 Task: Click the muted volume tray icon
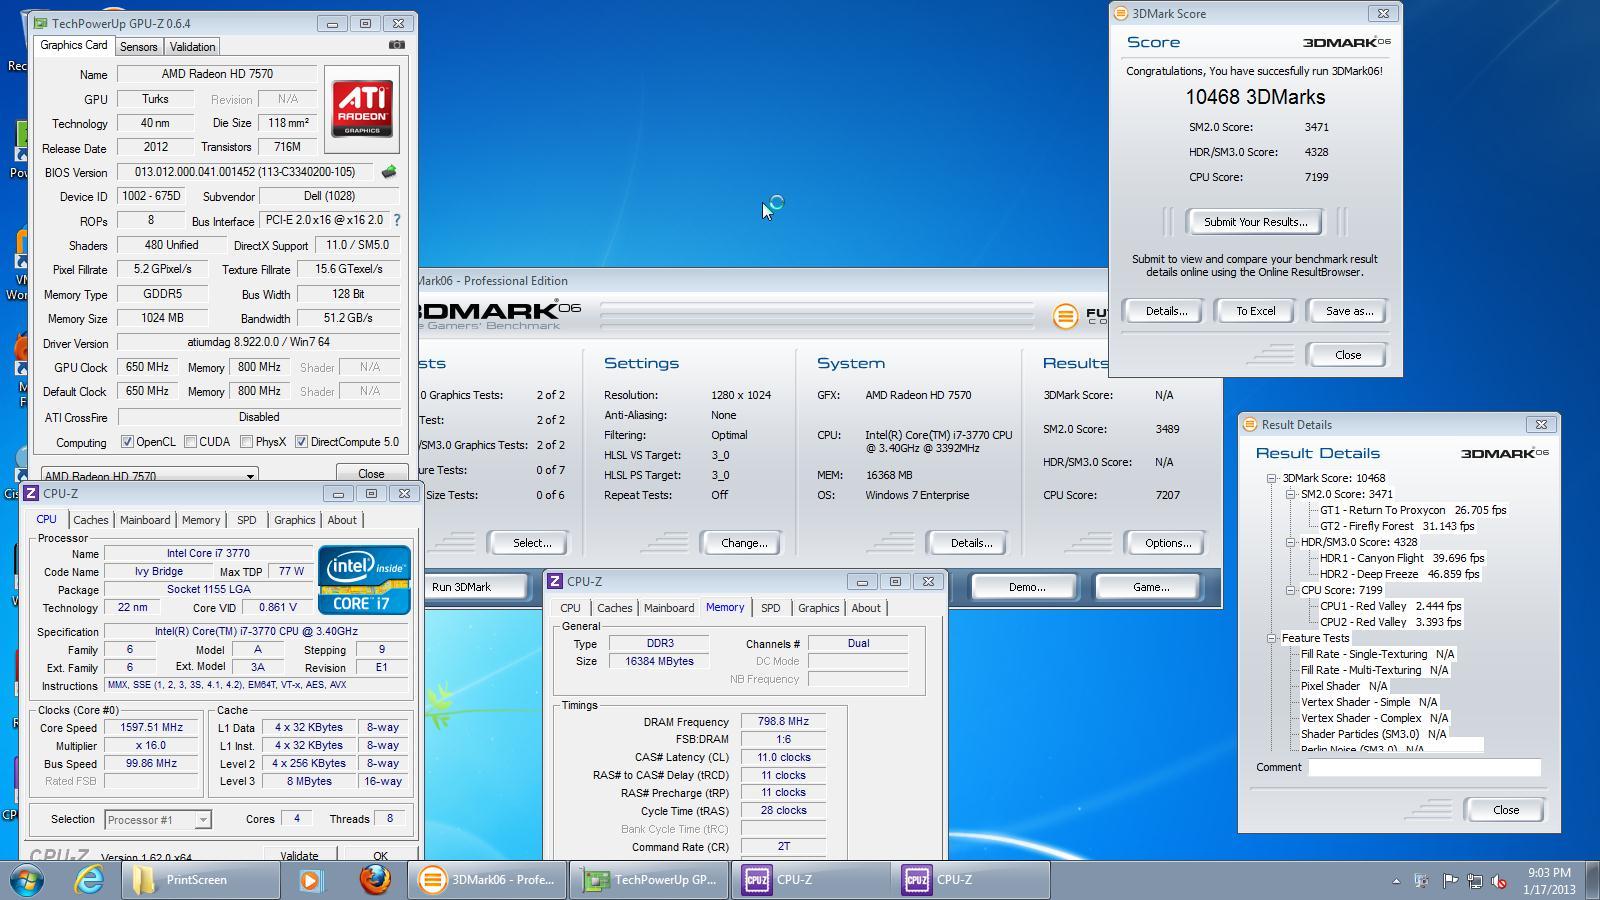1499,881
